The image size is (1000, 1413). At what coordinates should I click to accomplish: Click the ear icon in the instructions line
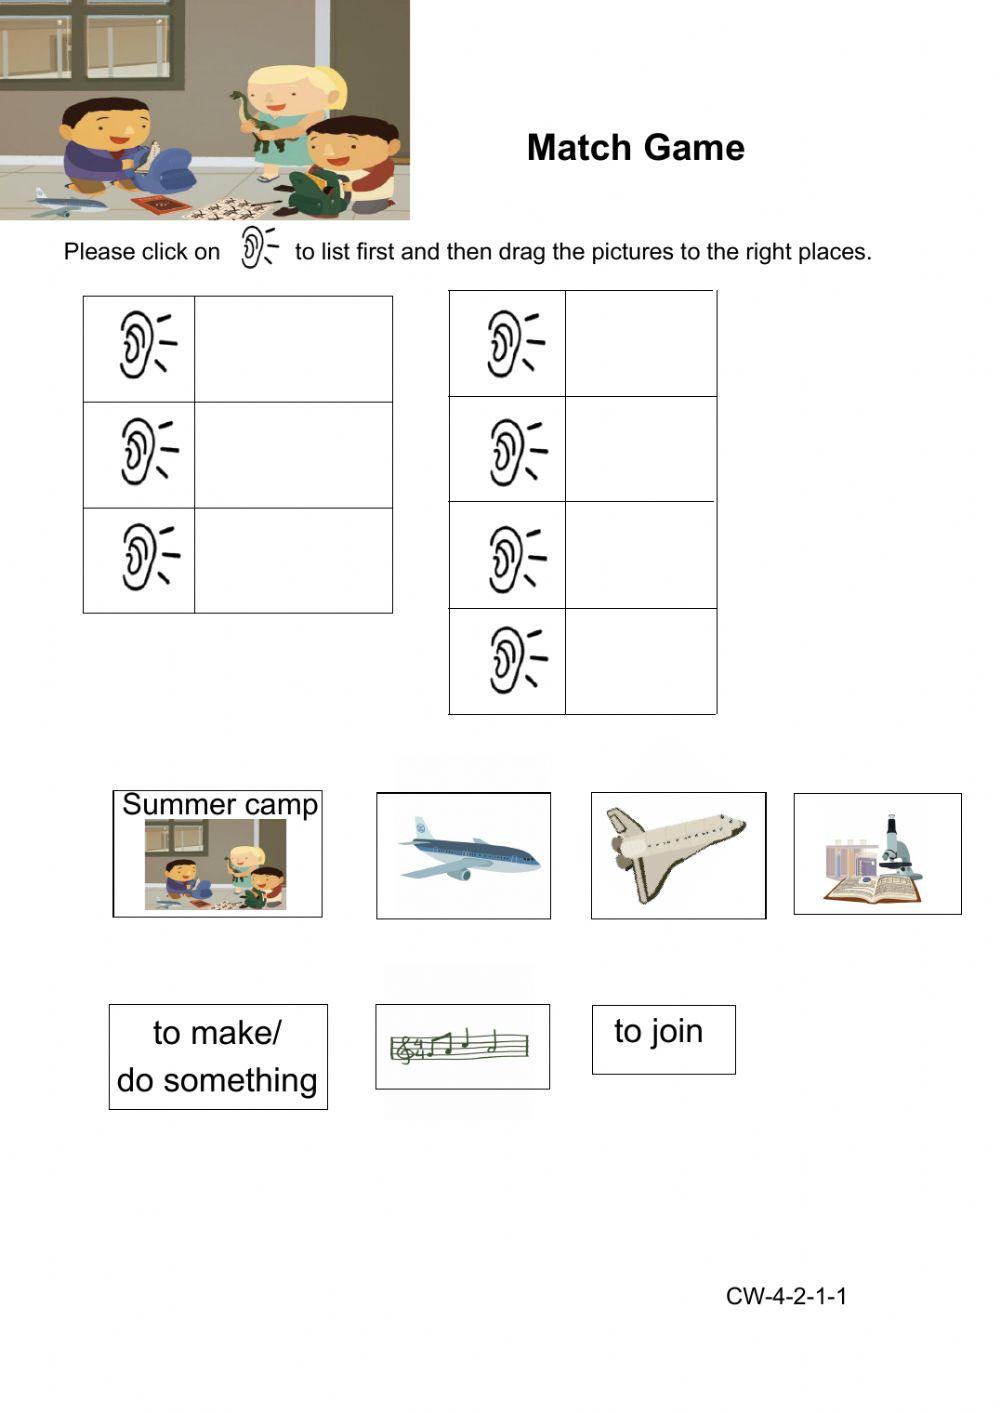(257, 248)
